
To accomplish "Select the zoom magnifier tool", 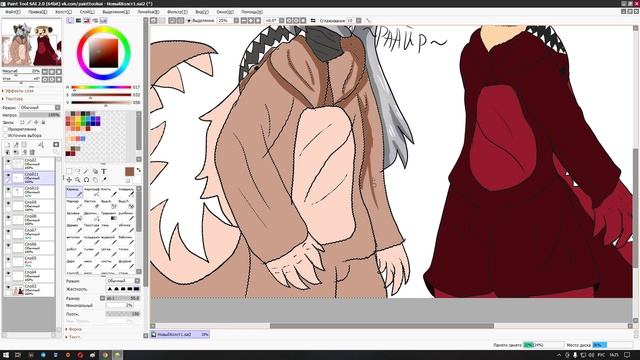I will pyautogui.click(x=78, y=180).
